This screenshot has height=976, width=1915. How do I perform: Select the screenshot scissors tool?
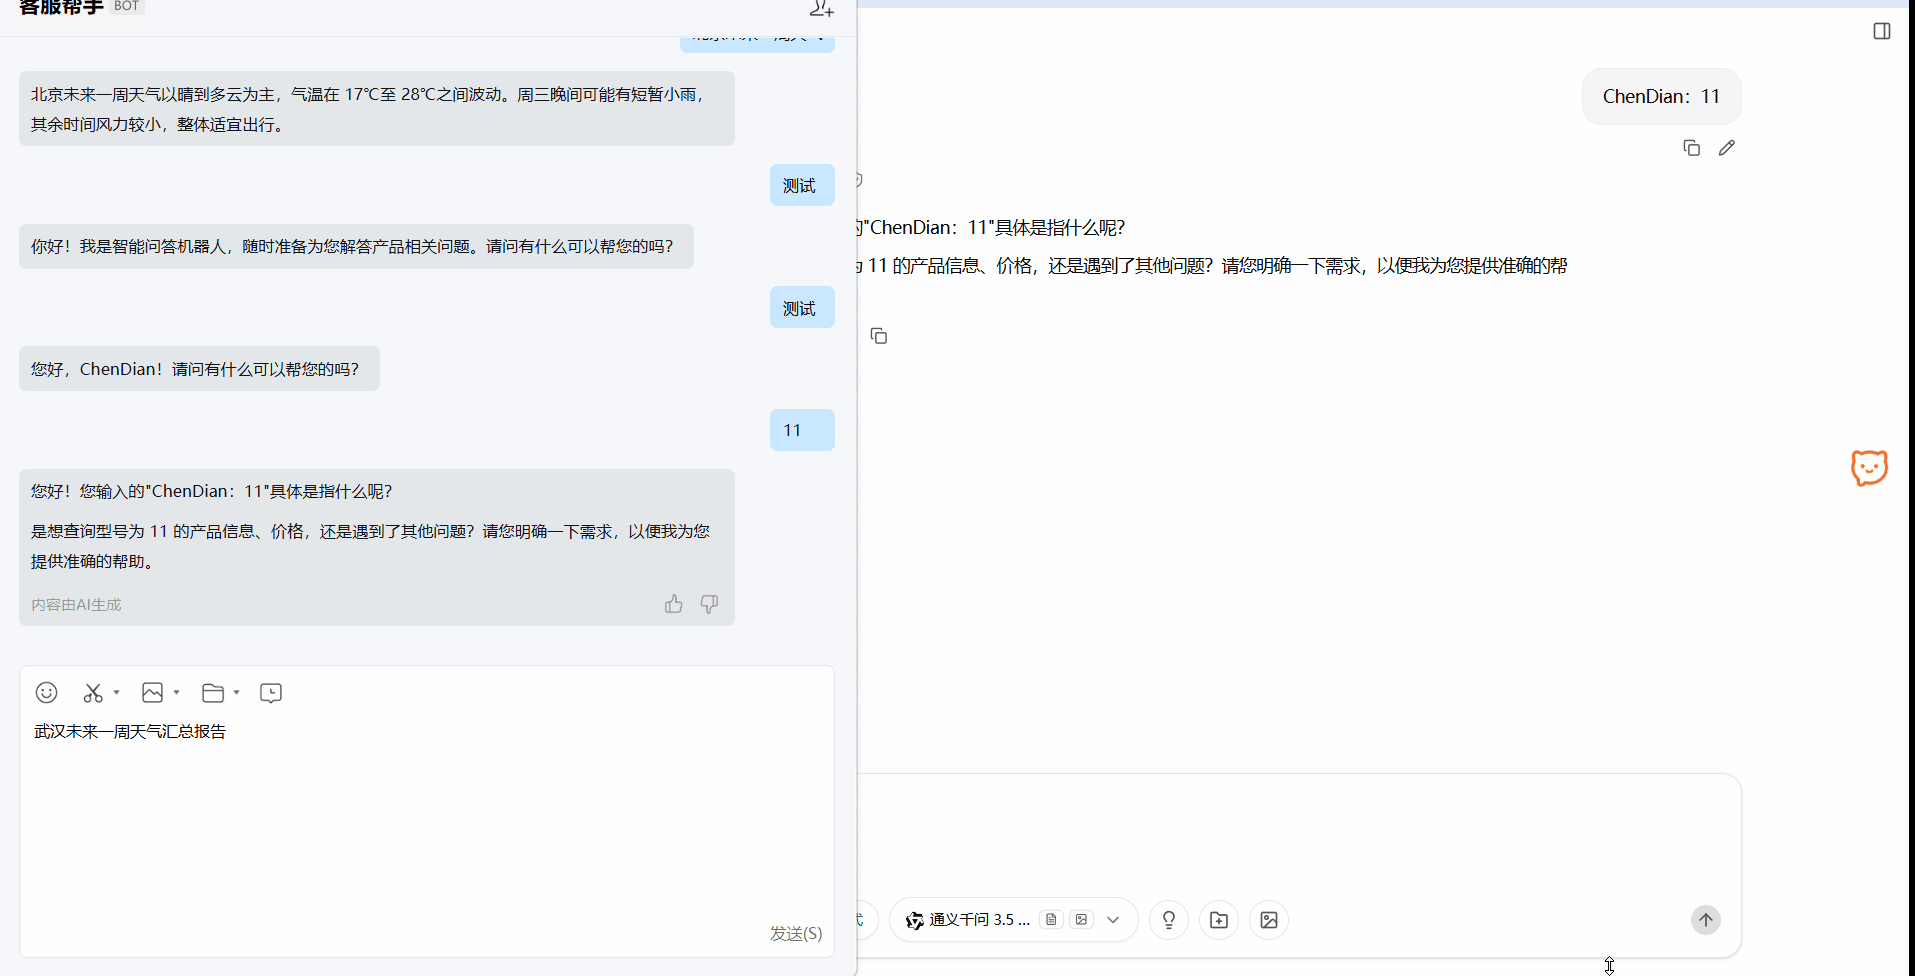[95, 692]
